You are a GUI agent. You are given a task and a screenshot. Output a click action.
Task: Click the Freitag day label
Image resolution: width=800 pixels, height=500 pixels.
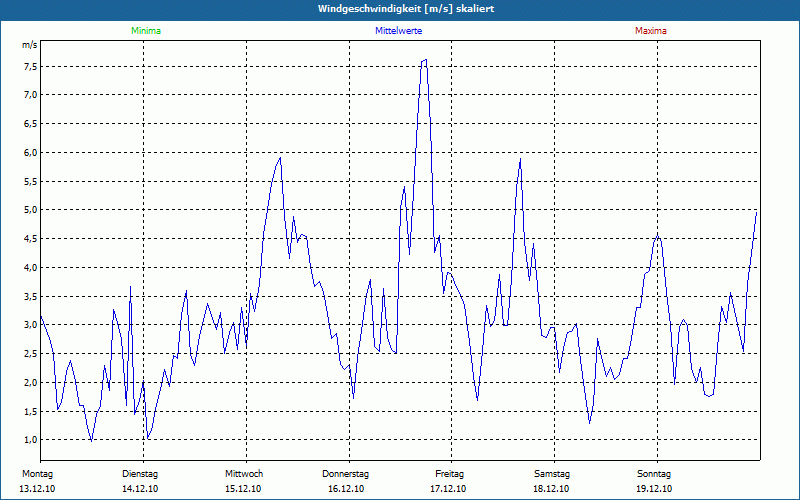click(449, 474)
